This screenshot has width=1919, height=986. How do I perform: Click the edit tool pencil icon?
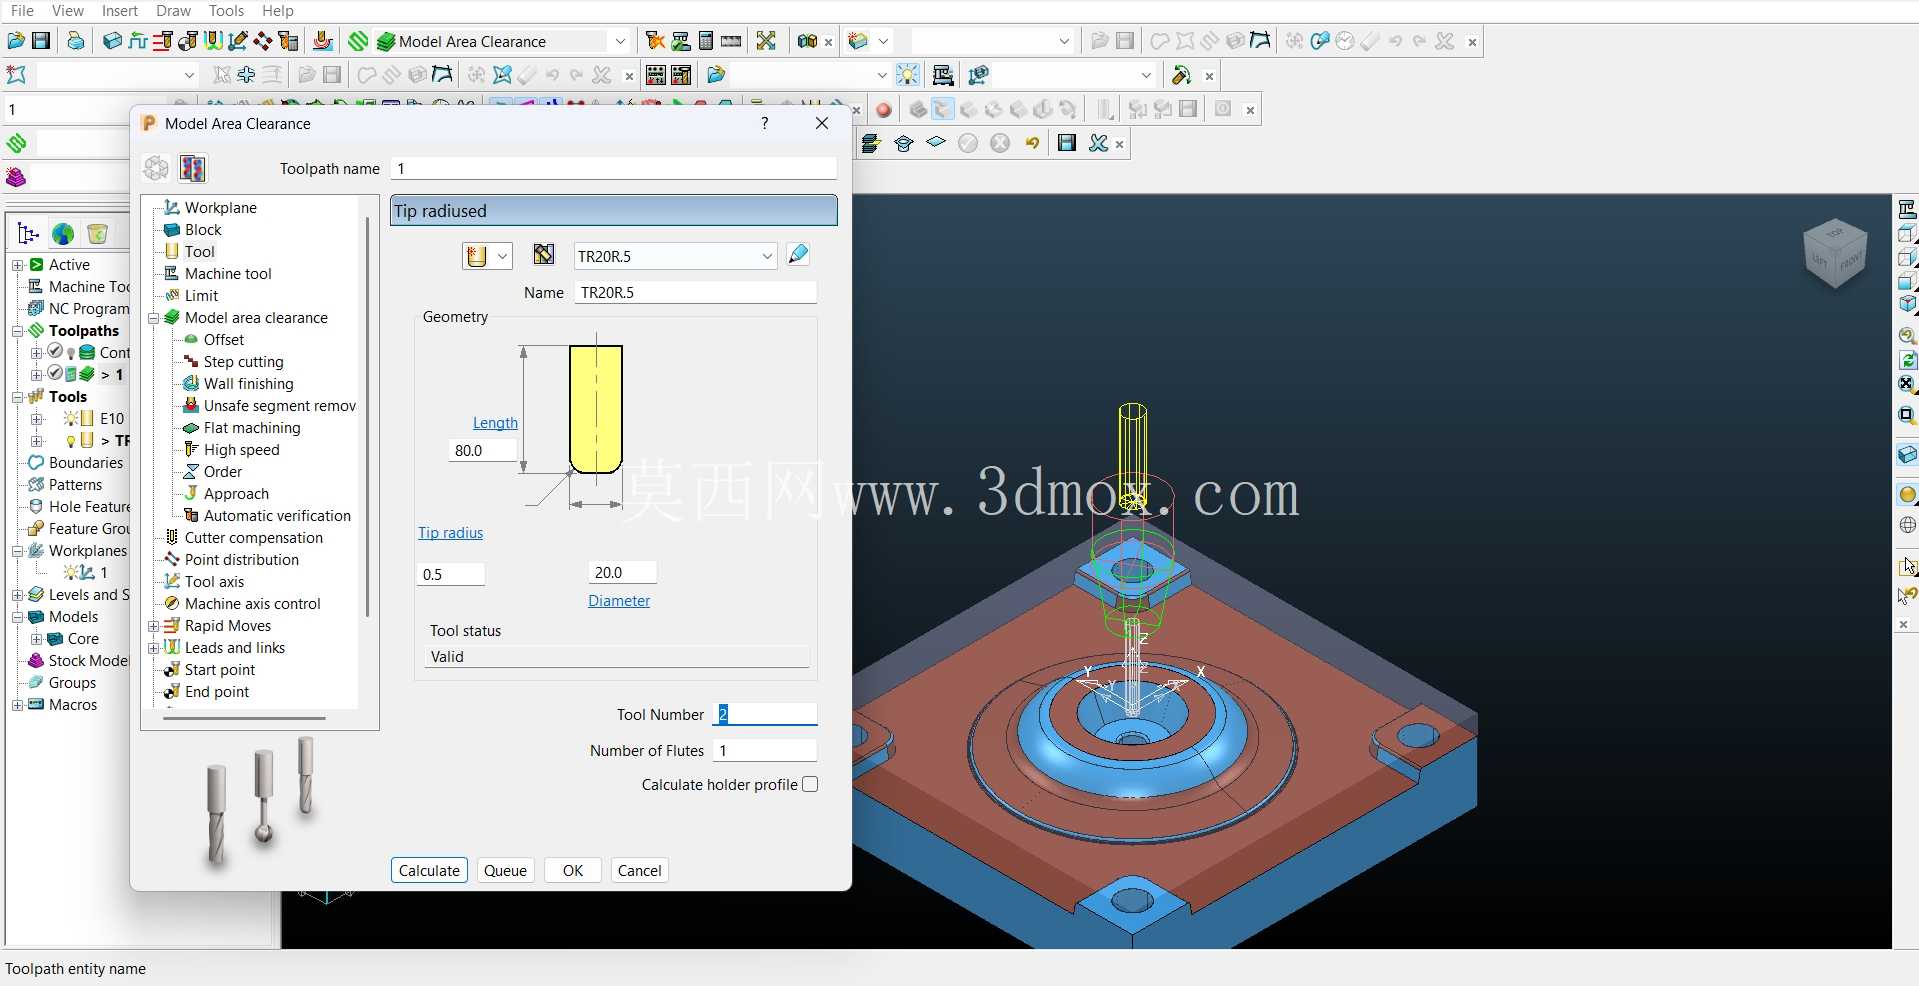[x=798, y=255]
